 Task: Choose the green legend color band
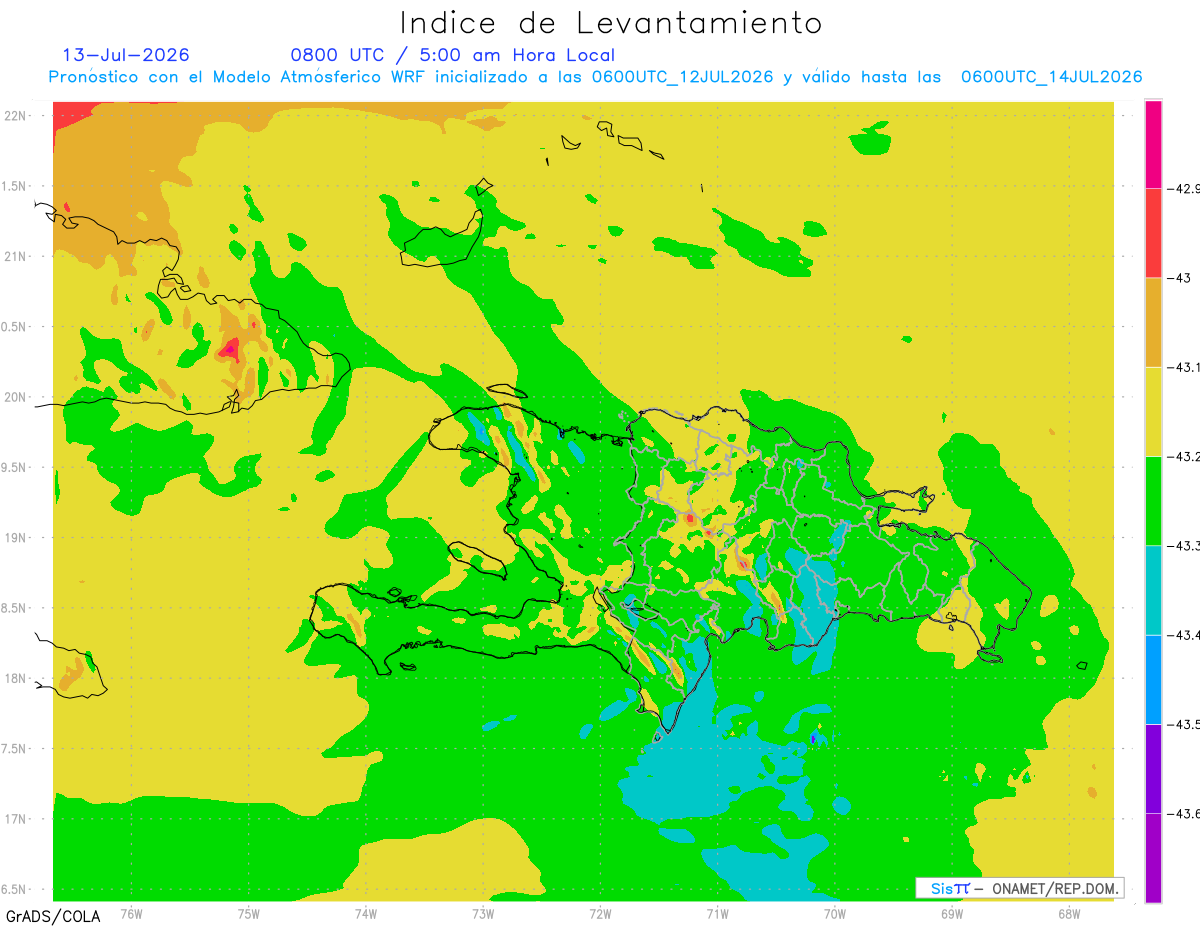(1153, 500)
